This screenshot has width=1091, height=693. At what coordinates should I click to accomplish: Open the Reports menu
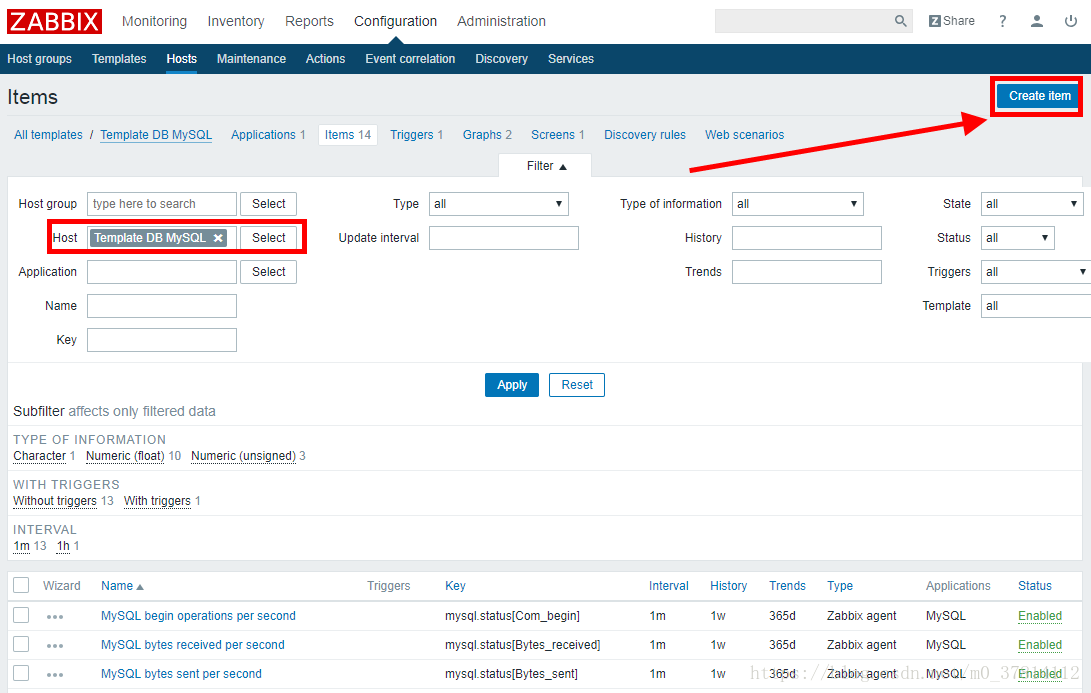click(309, 22)
